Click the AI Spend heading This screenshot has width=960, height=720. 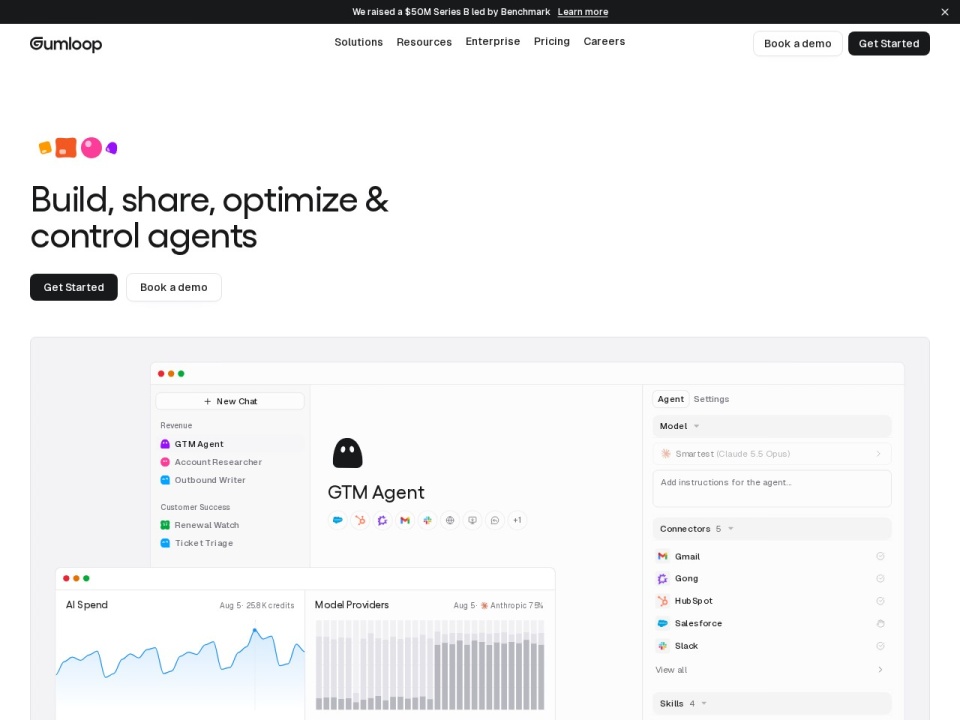pos(87,605)
